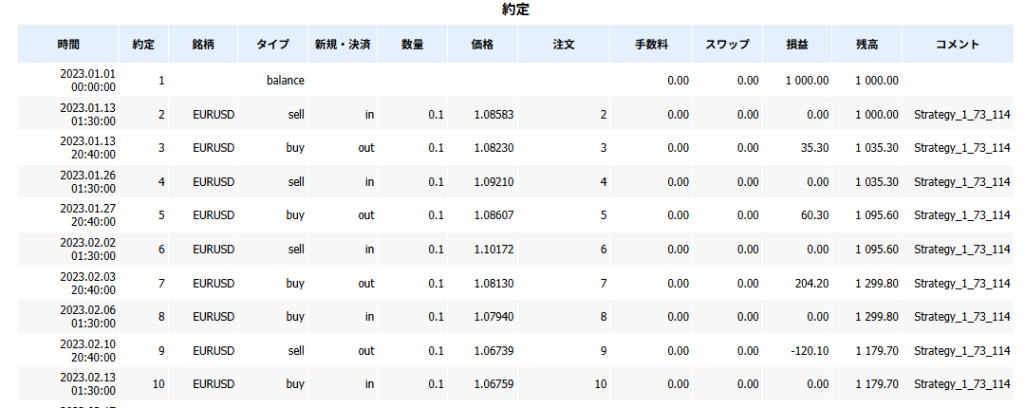Click the 時間 column header
Screen dimensions: 1024x408
tap(69, 45)
